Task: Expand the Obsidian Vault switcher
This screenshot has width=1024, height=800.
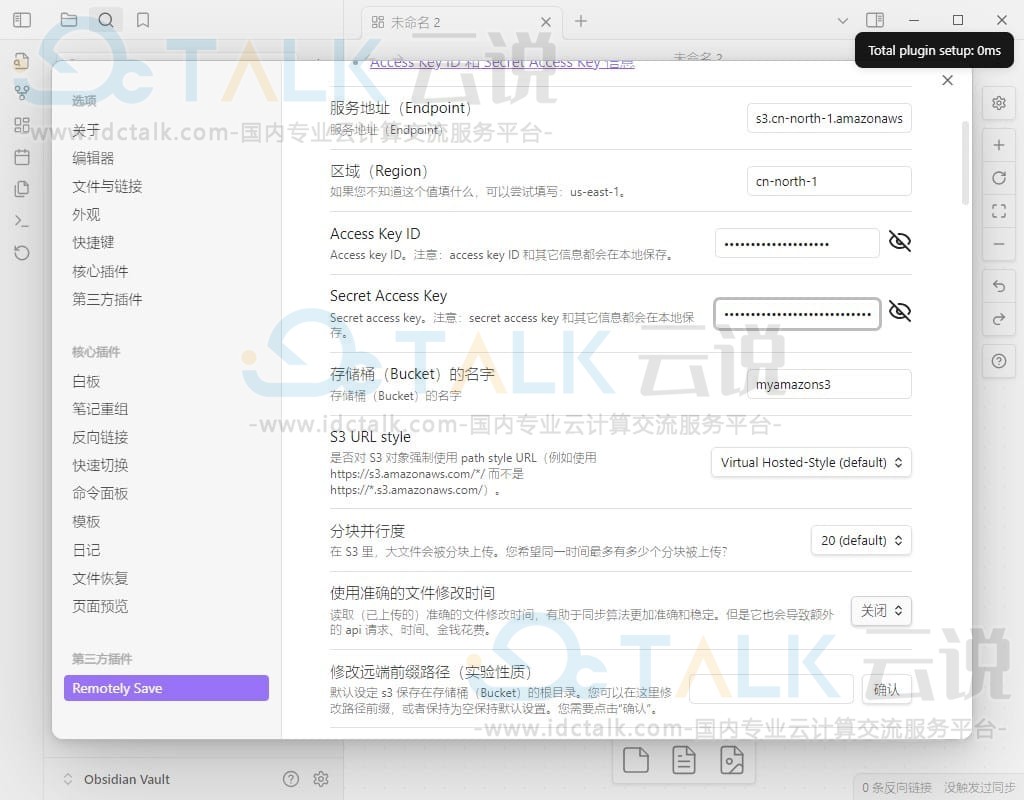Action: click(68, 778)
